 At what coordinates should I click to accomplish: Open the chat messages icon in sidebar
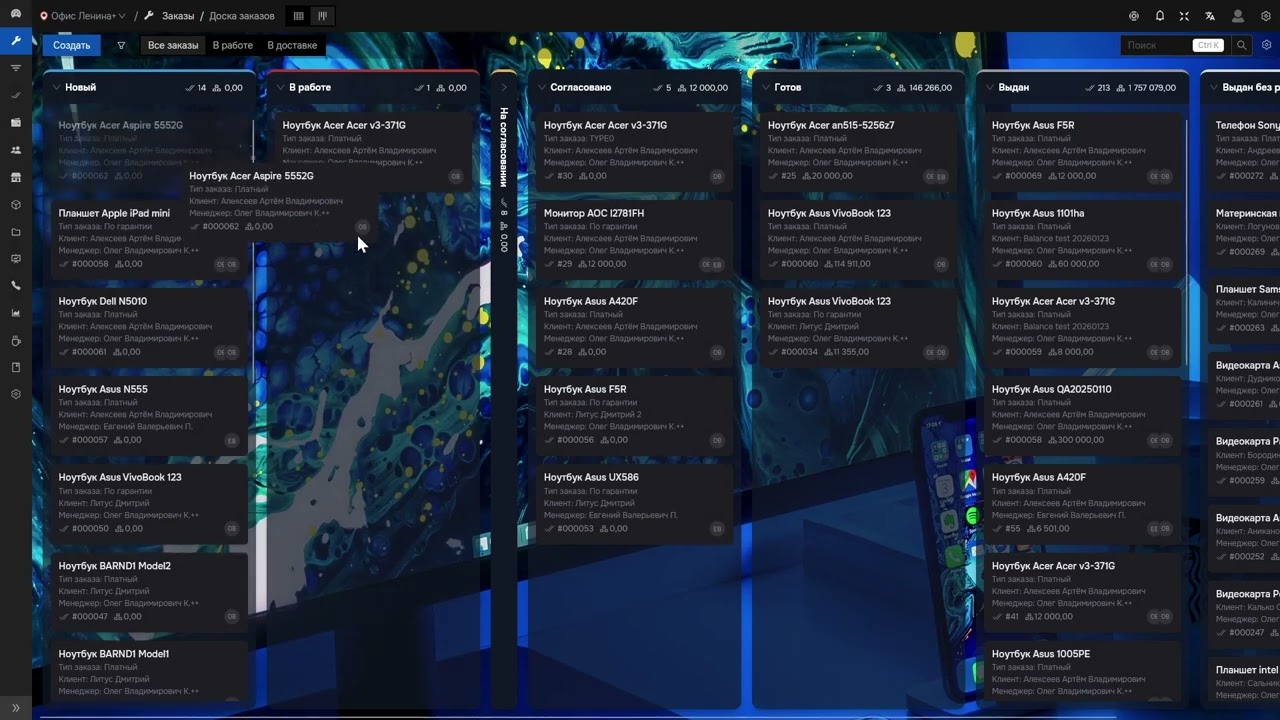[x=15, y=259]
